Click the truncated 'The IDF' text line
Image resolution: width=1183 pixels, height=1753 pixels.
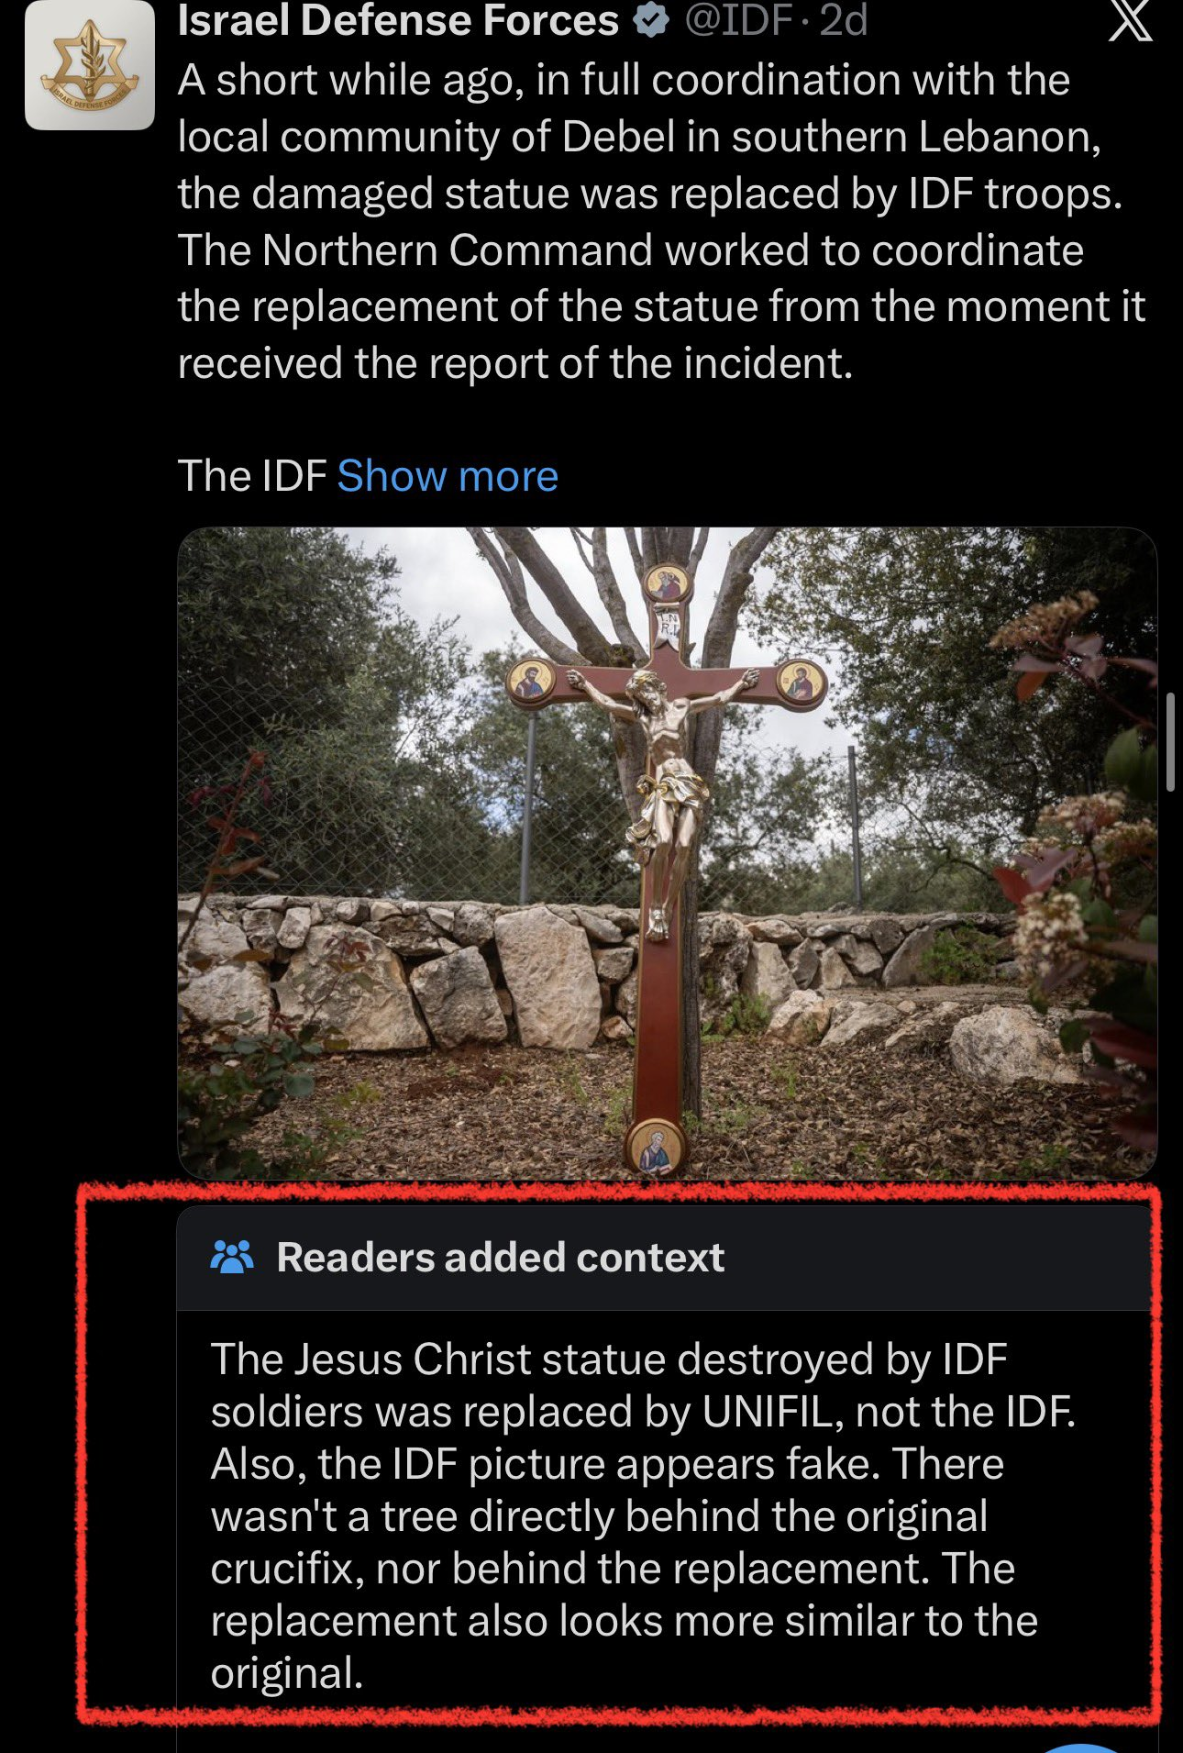coord(252,476)
